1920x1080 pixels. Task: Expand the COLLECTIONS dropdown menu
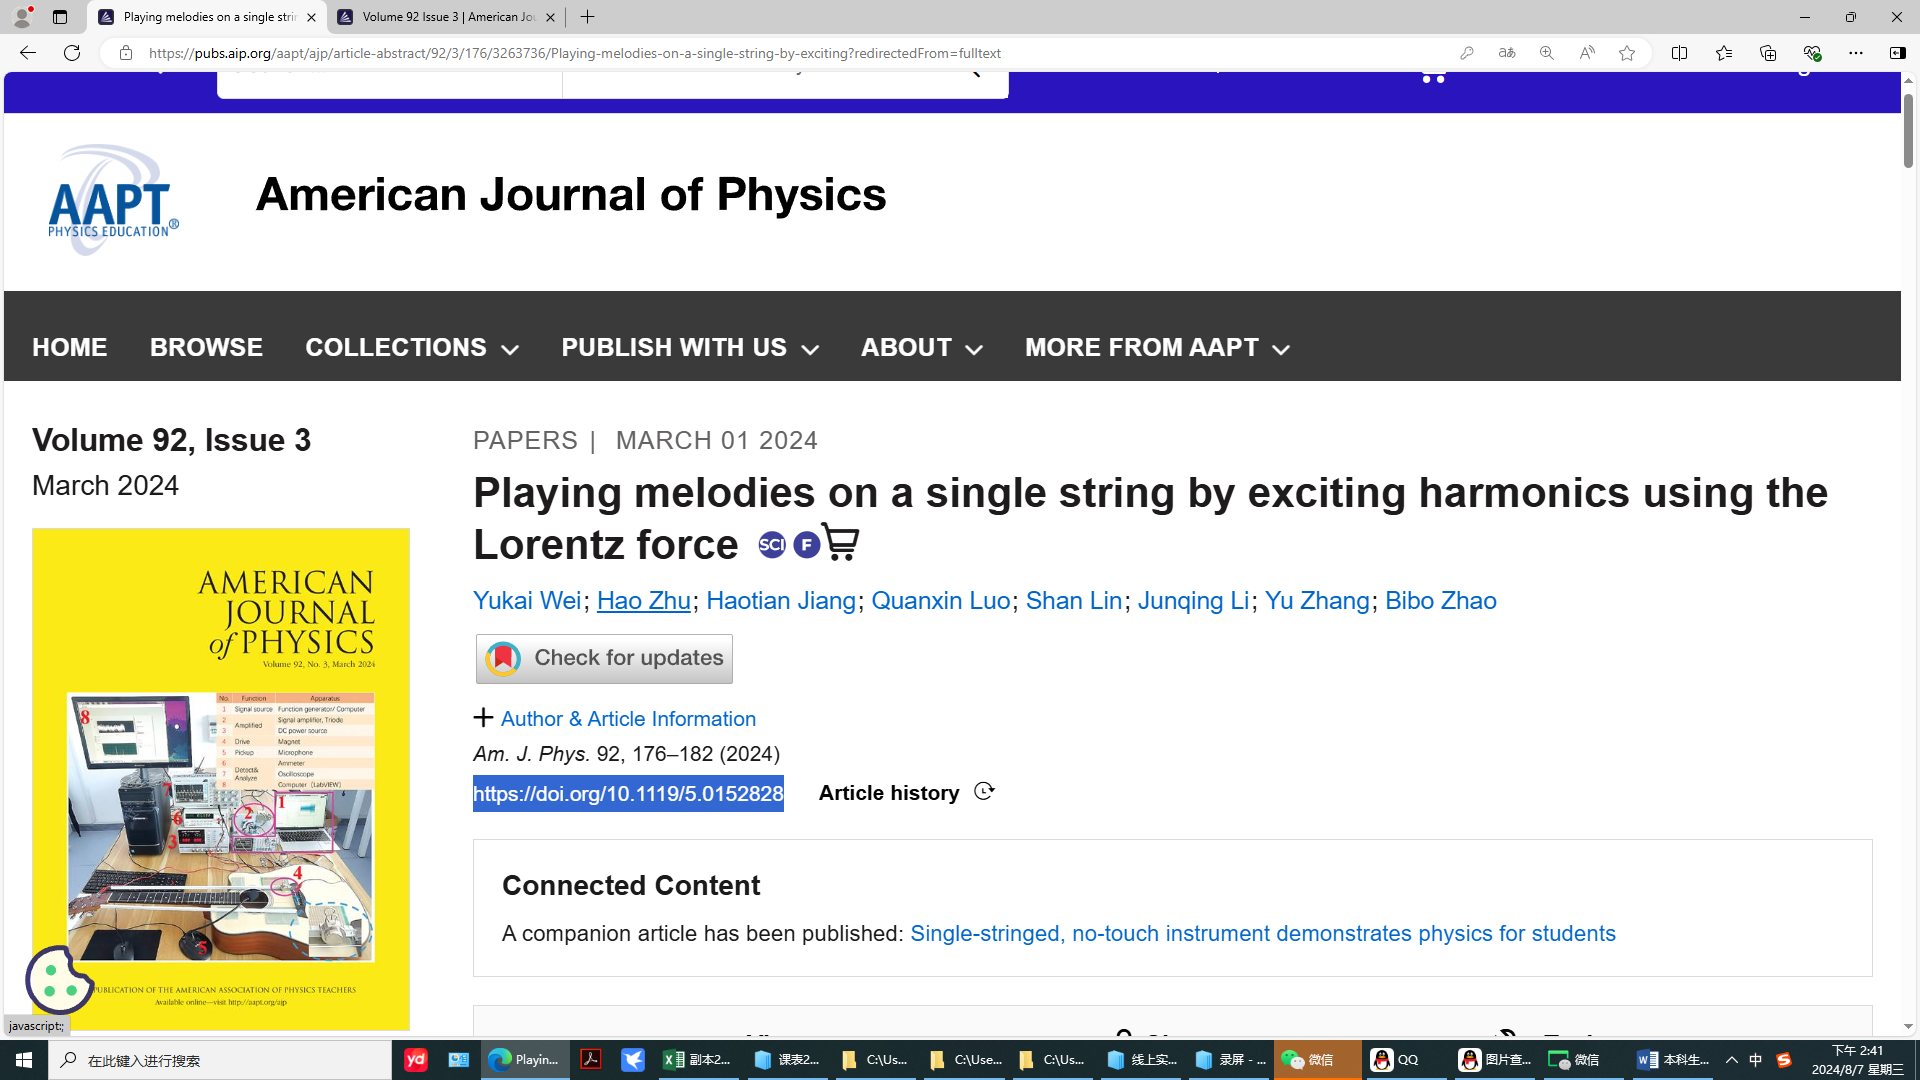click(412, 347)
